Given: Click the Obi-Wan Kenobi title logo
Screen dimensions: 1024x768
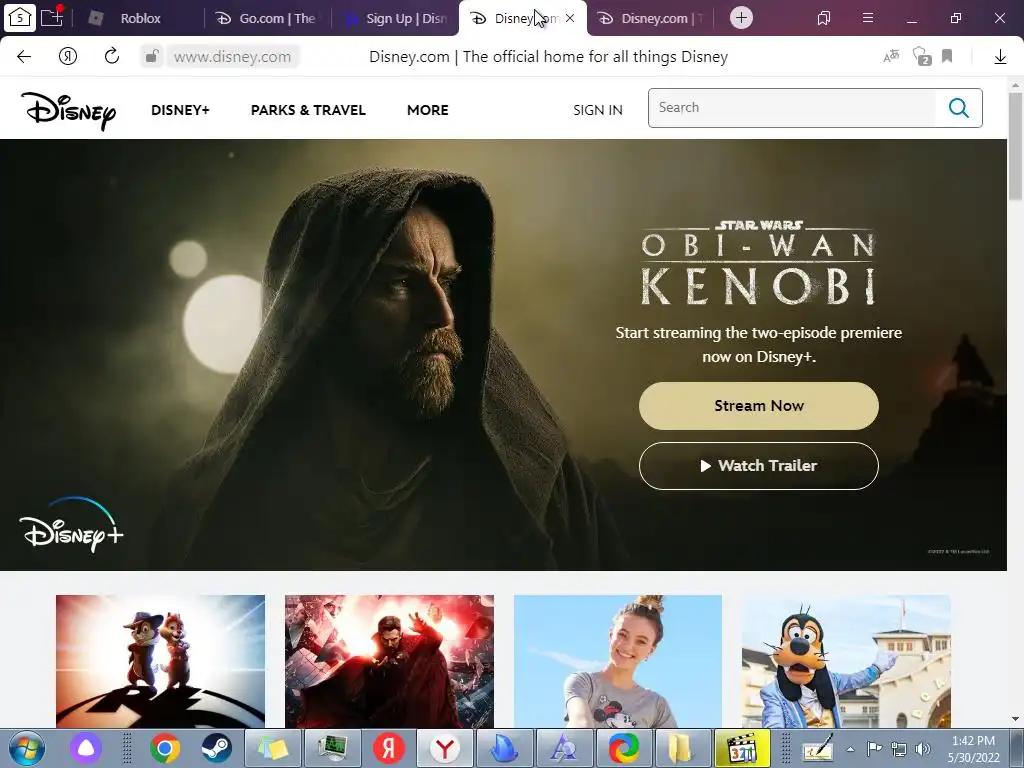Looking at the screenshot, I should click(x=758, y=263).
